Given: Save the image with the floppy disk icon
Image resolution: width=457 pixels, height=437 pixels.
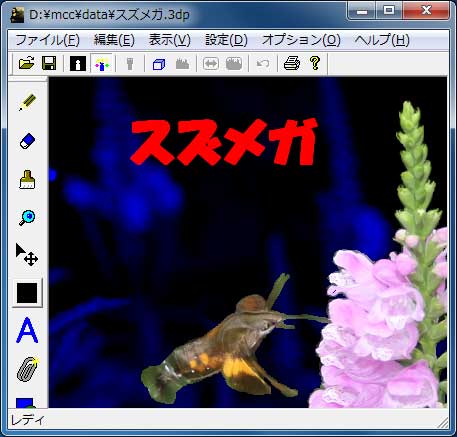Looking at the screenshot, I should [x=49, y=63].
